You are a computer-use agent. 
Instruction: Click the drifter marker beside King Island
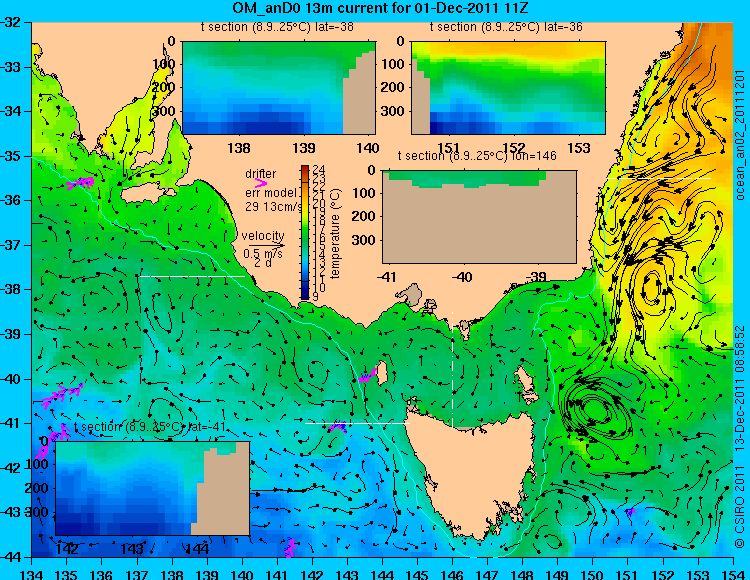tap(367, 376)
